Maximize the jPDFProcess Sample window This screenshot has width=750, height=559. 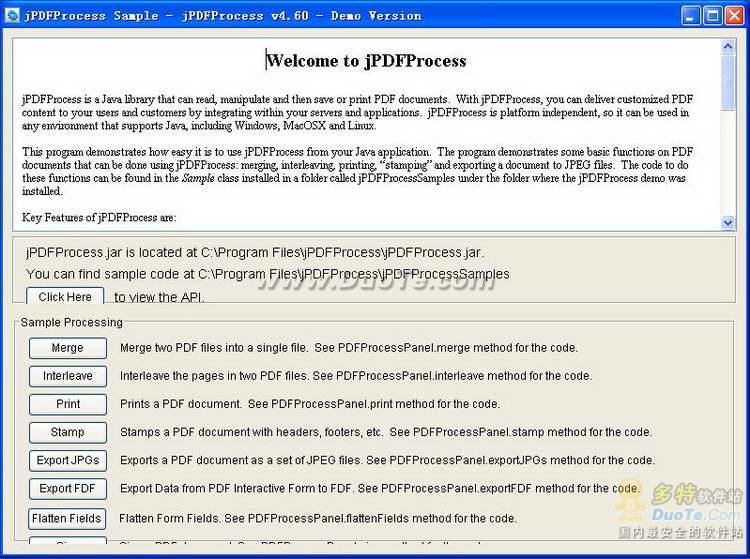pos(712,16)
